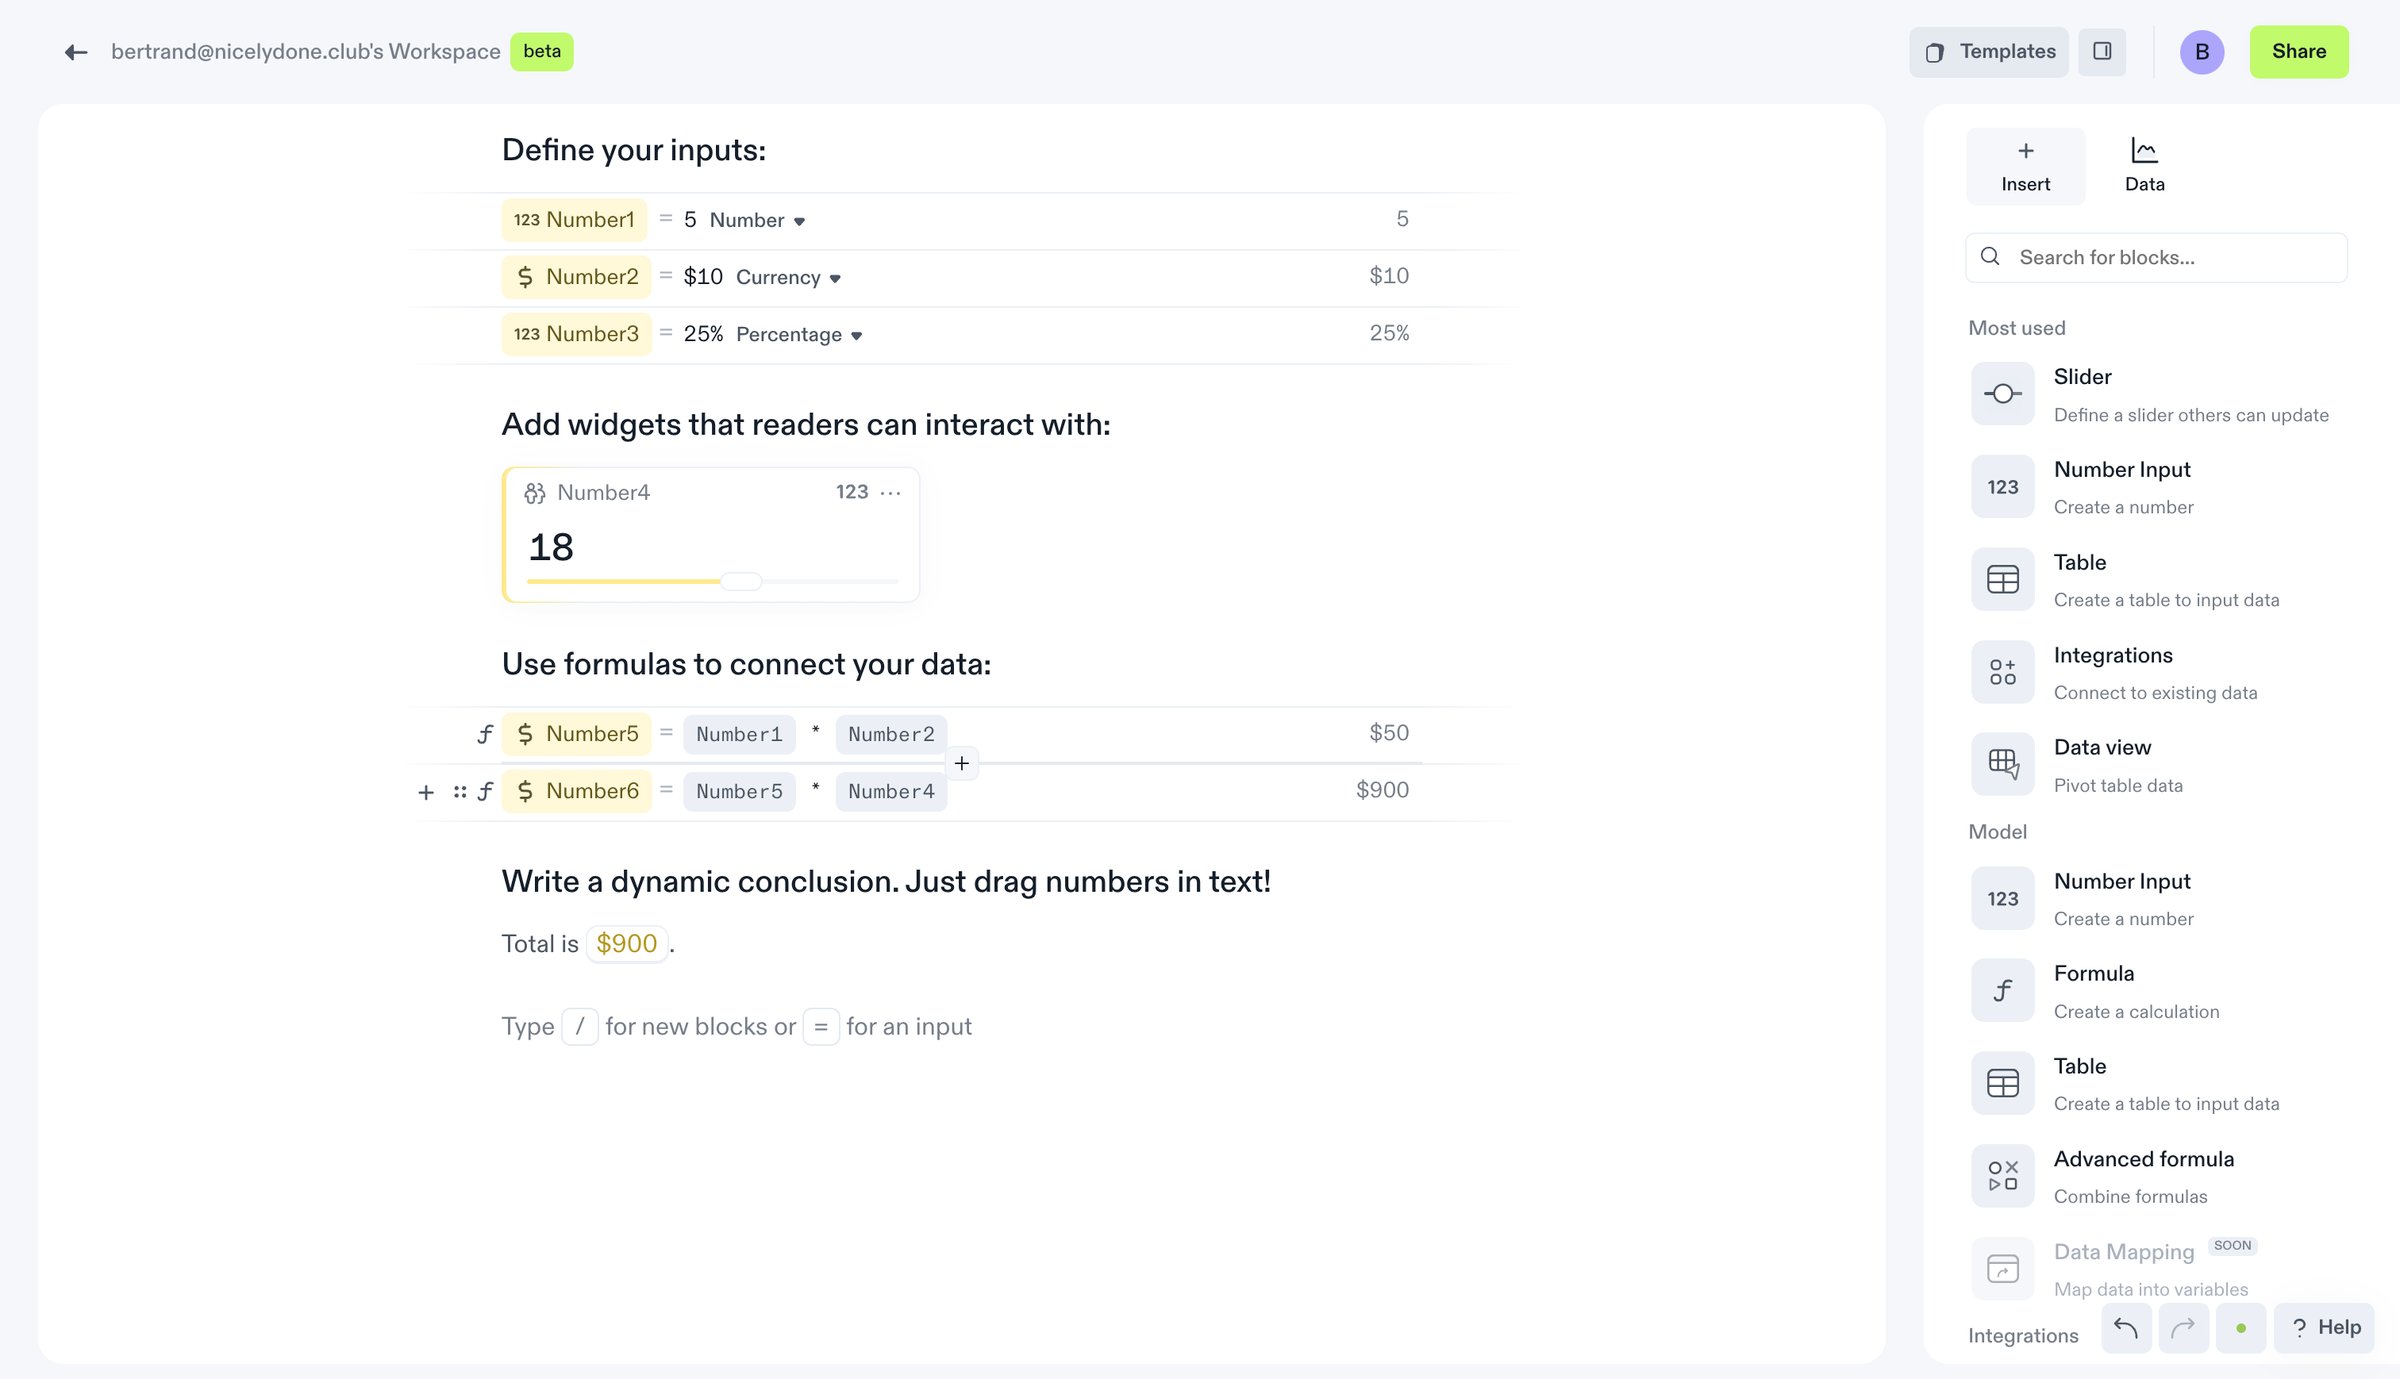
Task: Click the drag handle beside Number6
Action: point(459,792)
